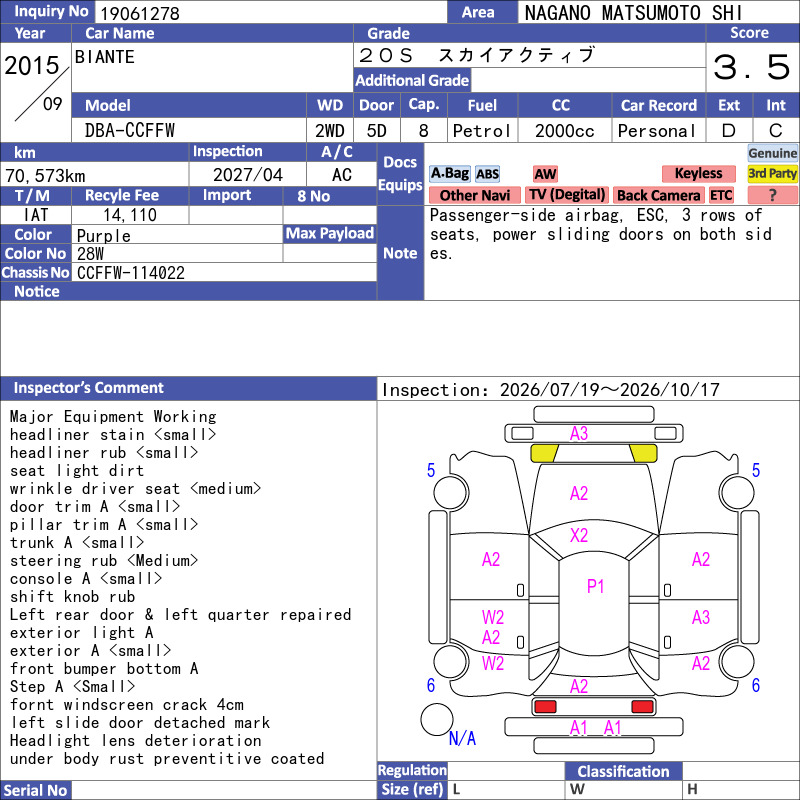Image resolution: width=800 pixels, height=800 pixels.
Task: Click the Chassis No CCFFW-114022 field
Action: [224, 272]
